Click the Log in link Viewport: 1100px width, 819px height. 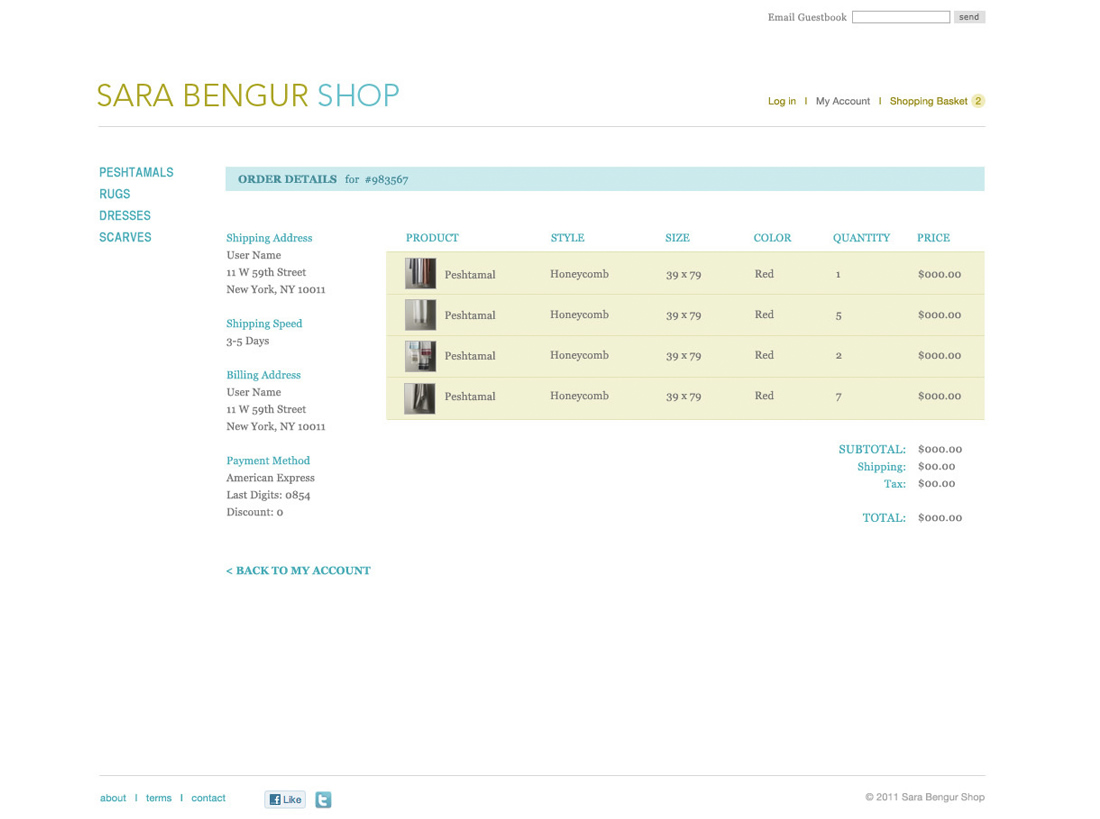point(782,101)
